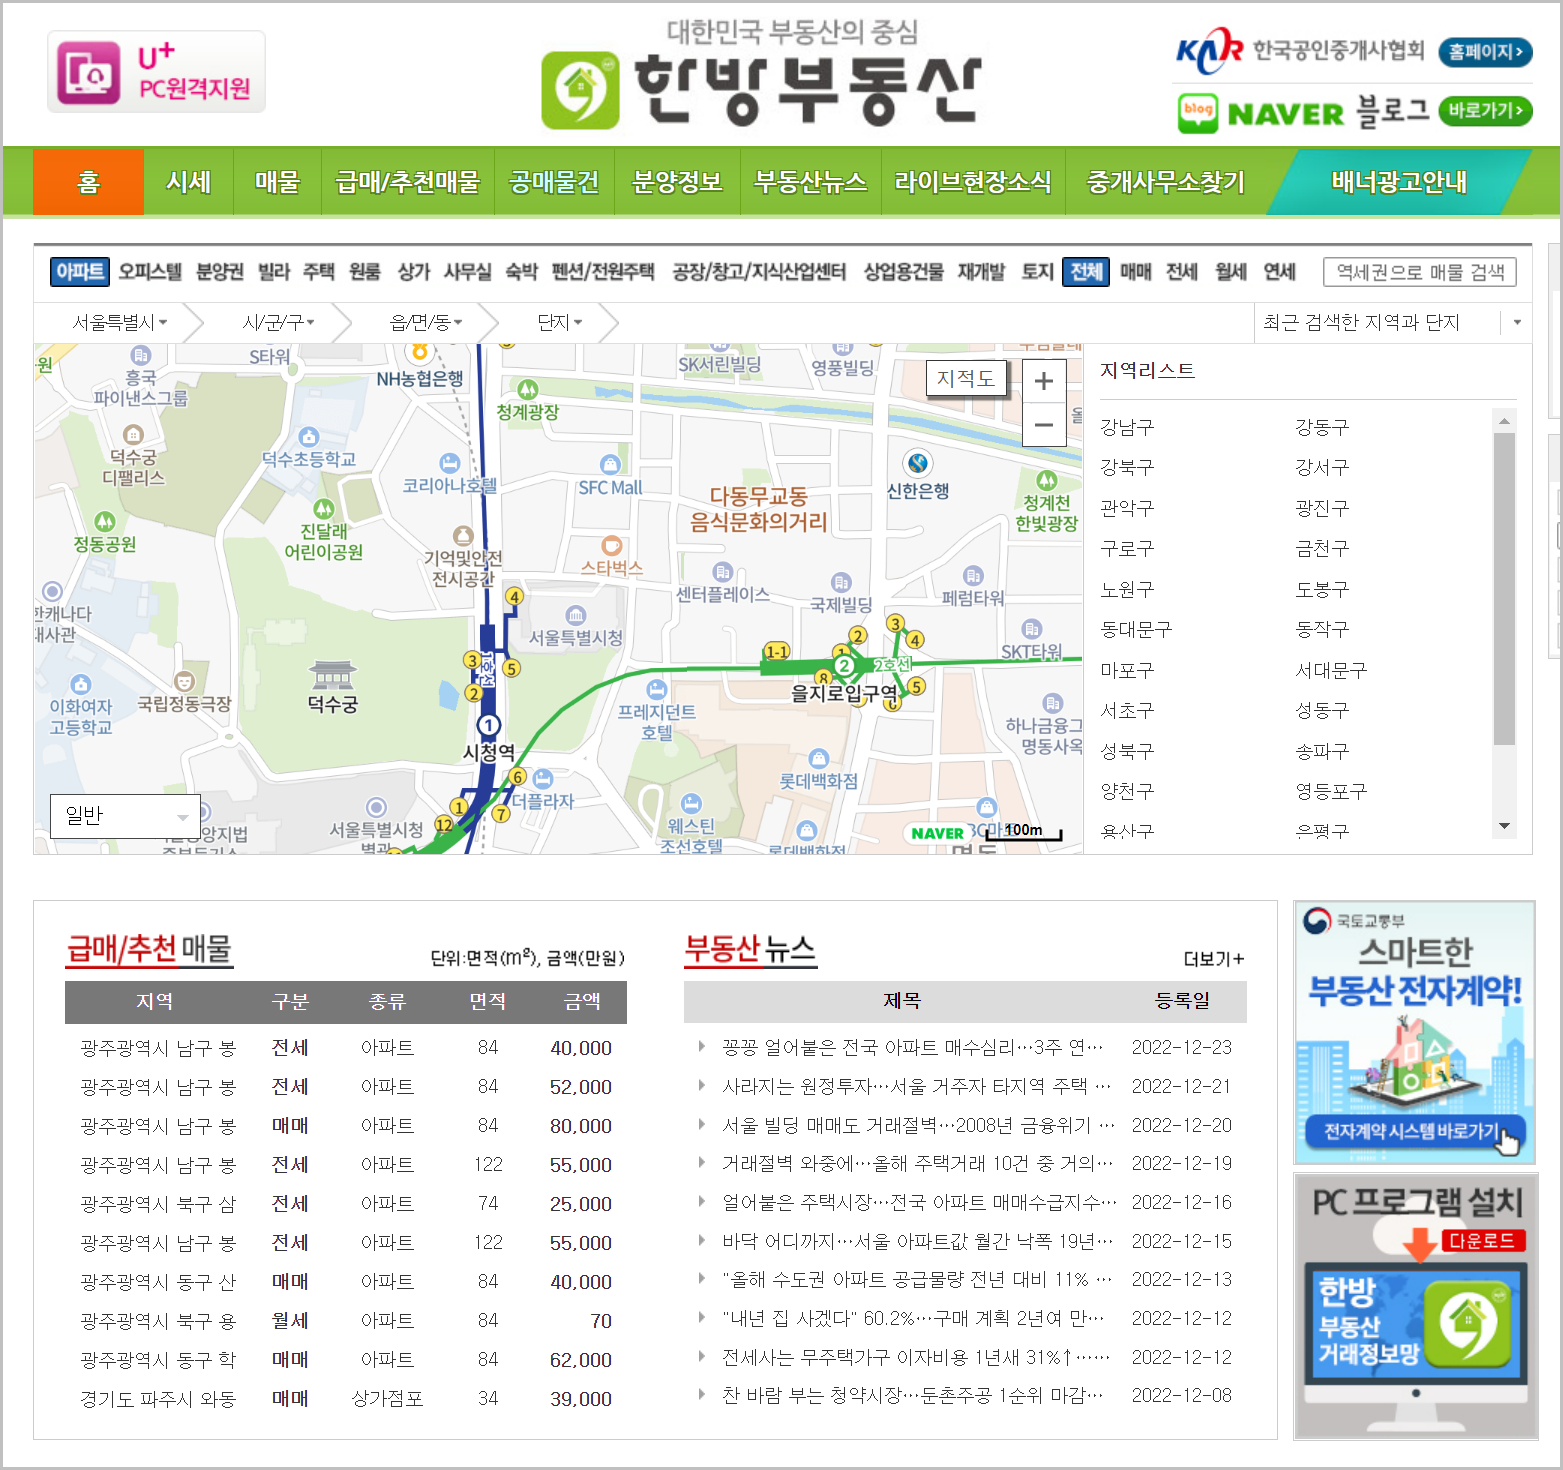Image resolution: width=1563 pixels, height=1470 pixels.
Task: Open the 서울특별시 region dropdown
Action: click(120, 322)
